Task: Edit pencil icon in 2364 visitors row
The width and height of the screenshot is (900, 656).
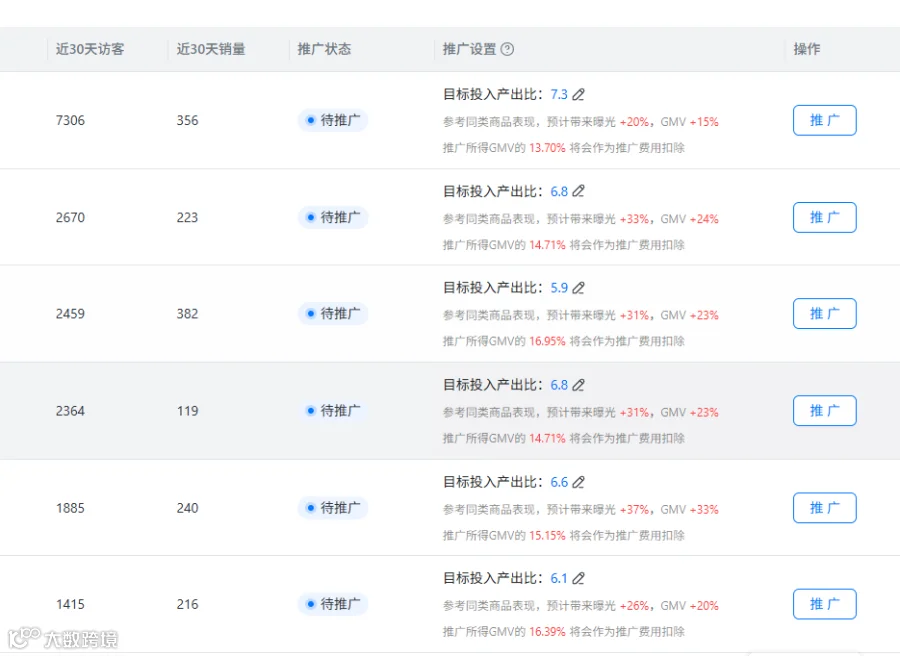Action: 579,385
